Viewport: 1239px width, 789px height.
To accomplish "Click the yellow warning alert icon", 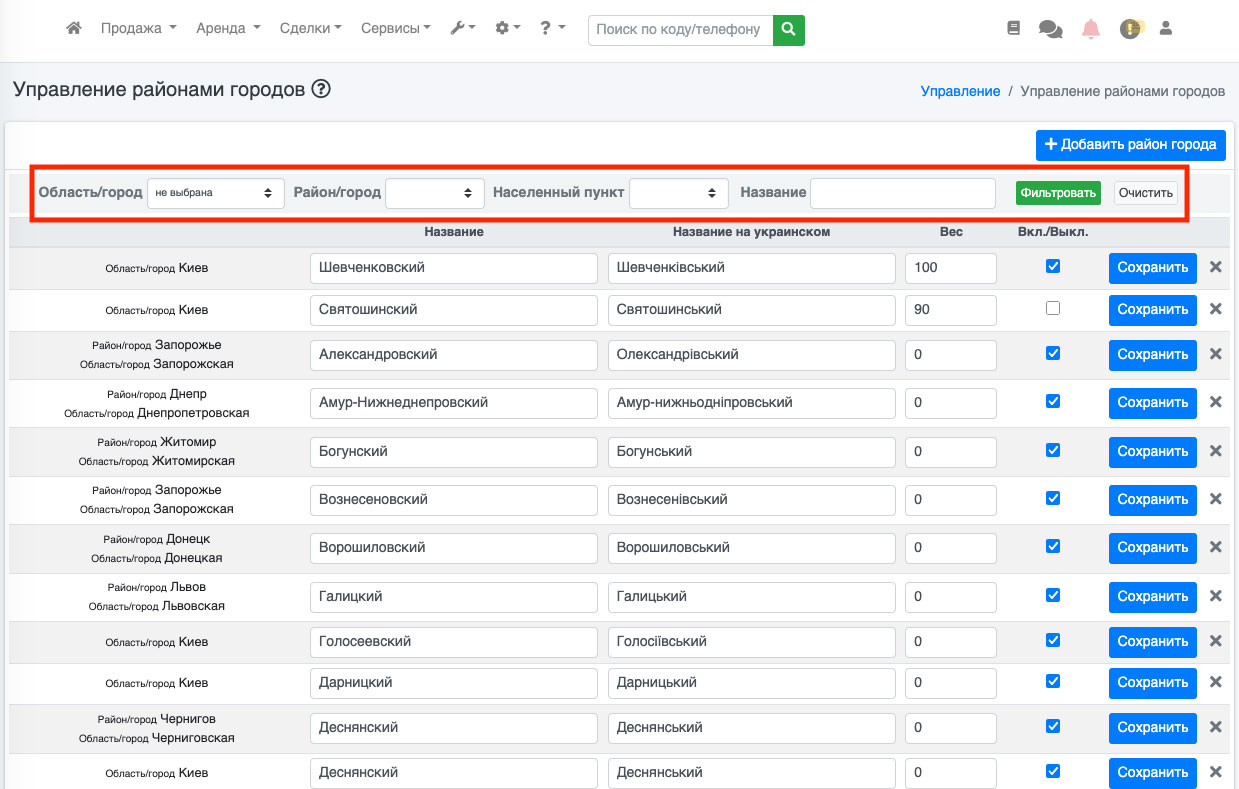I will coord(1130,29).
